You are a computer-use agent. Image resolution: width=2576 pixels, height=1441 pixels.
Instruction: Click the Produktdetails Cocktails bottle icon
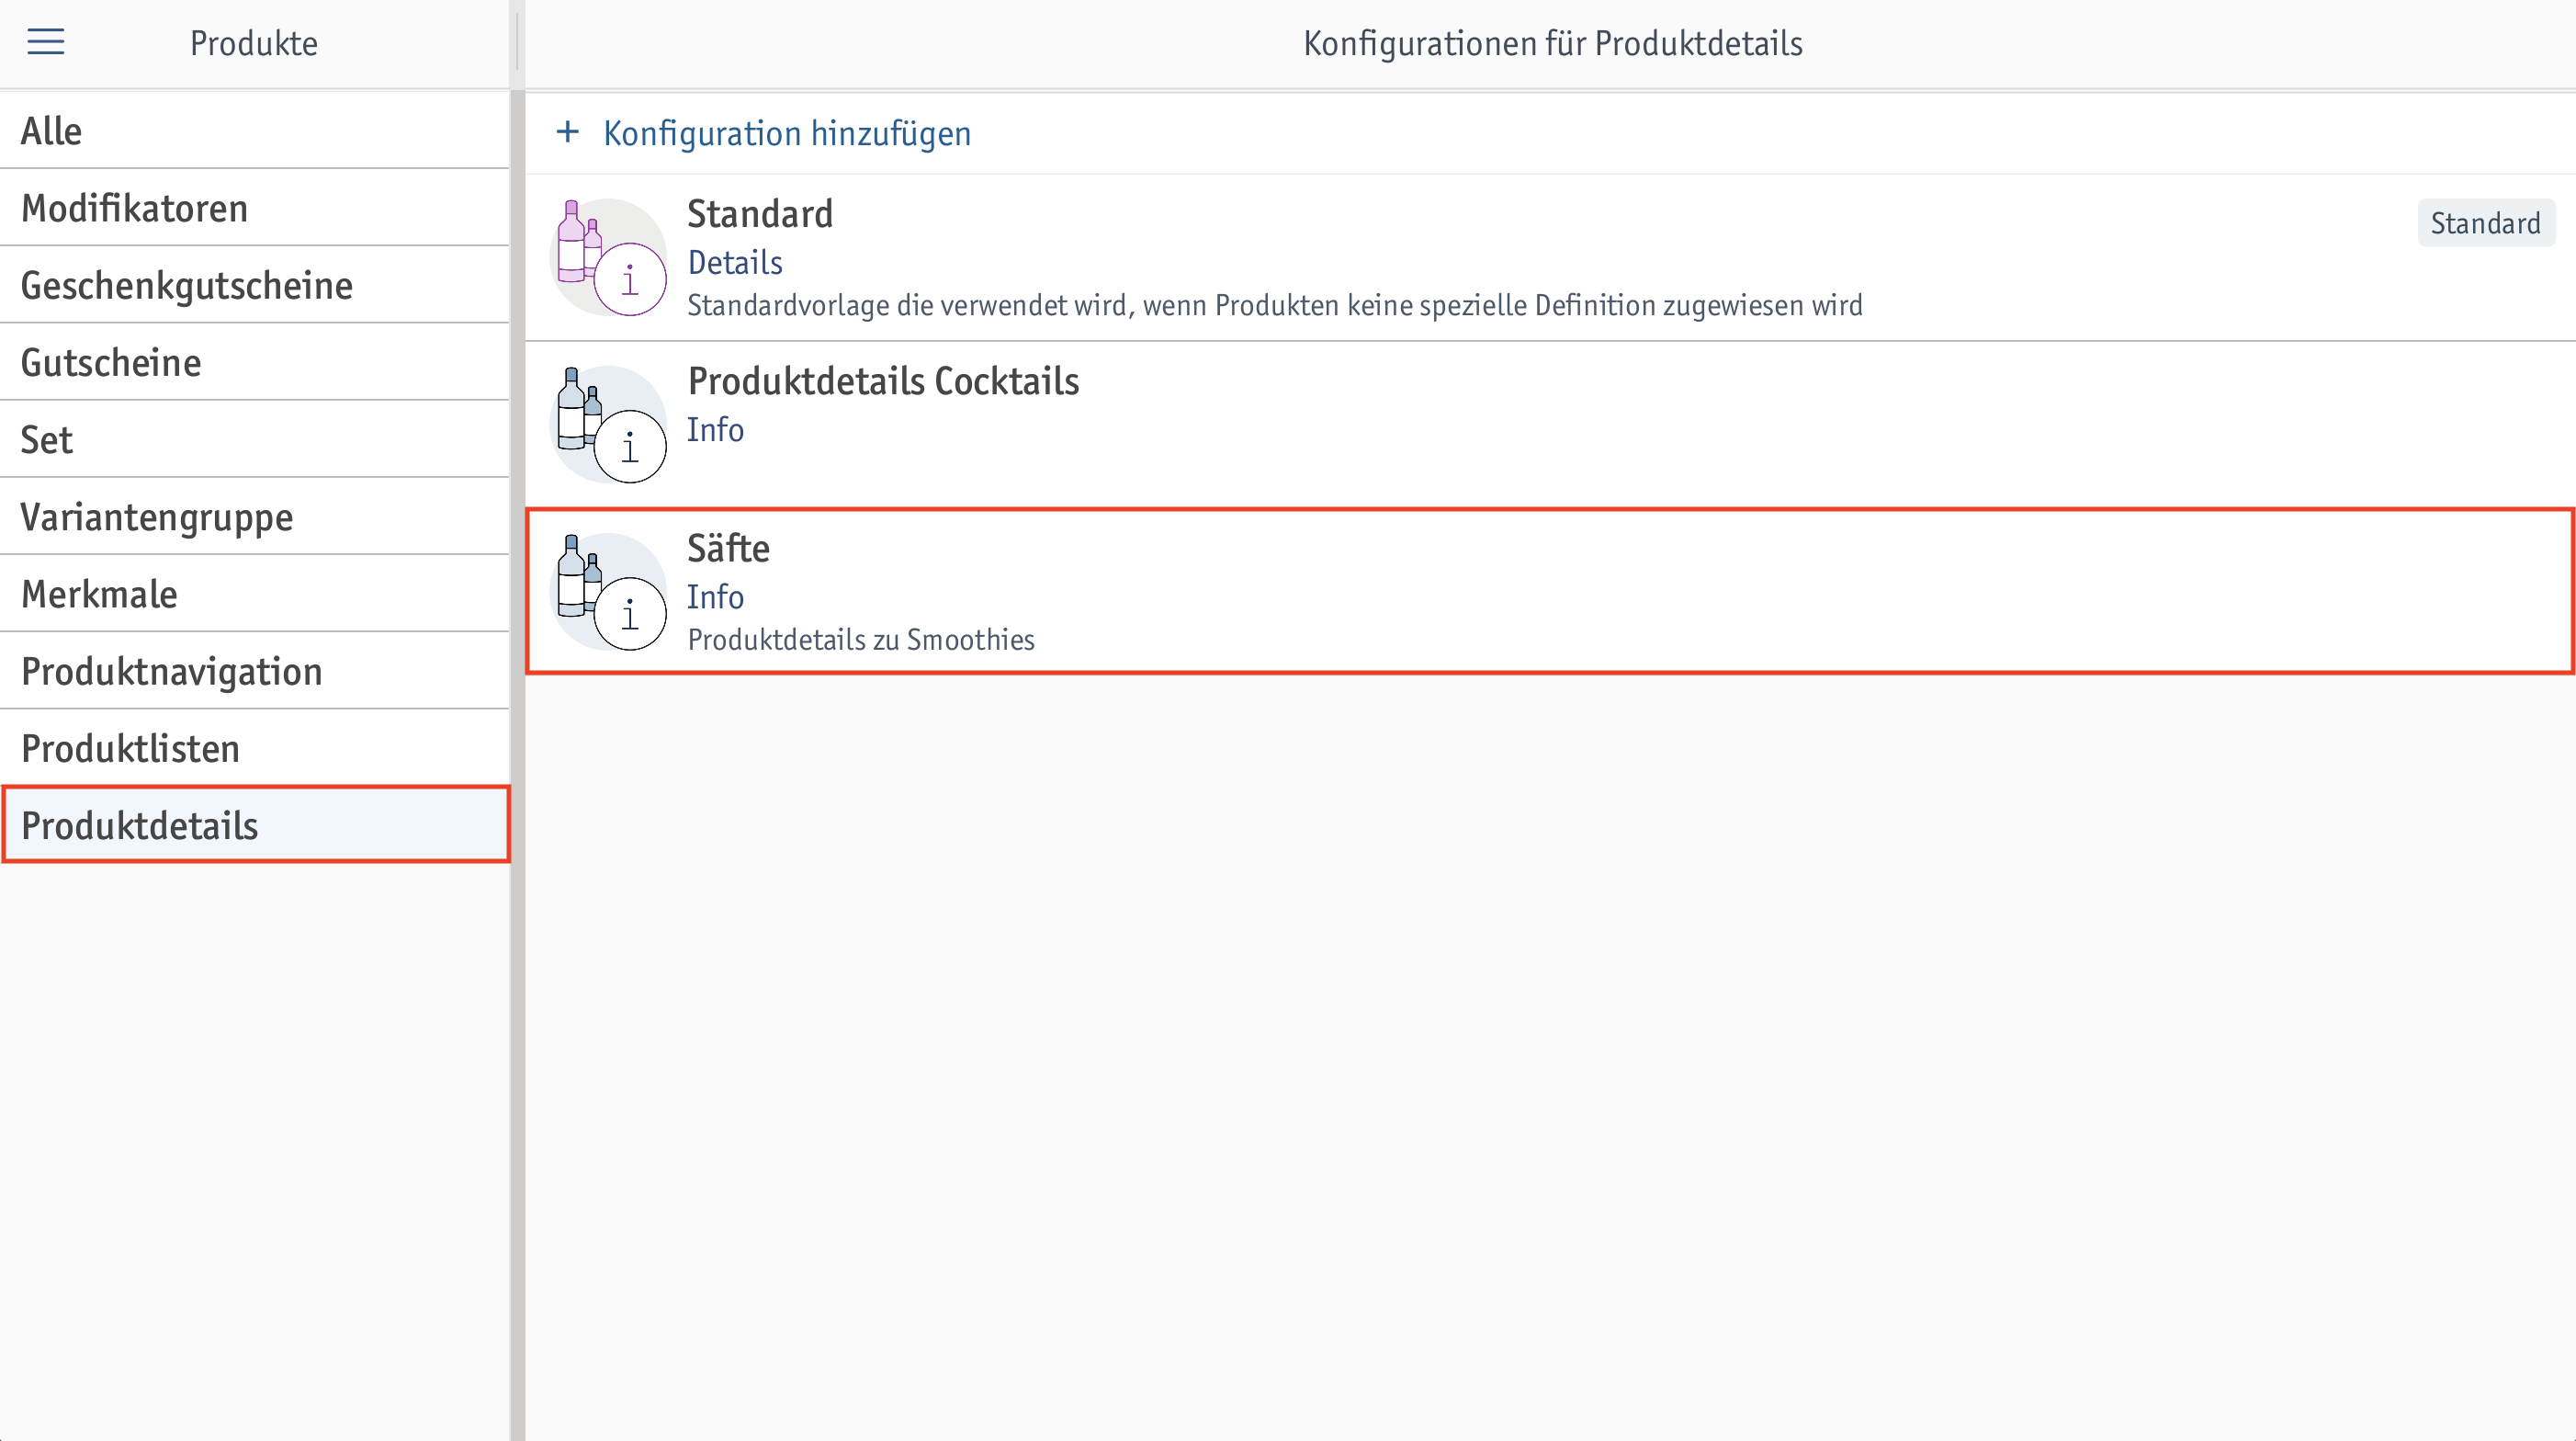608,424
